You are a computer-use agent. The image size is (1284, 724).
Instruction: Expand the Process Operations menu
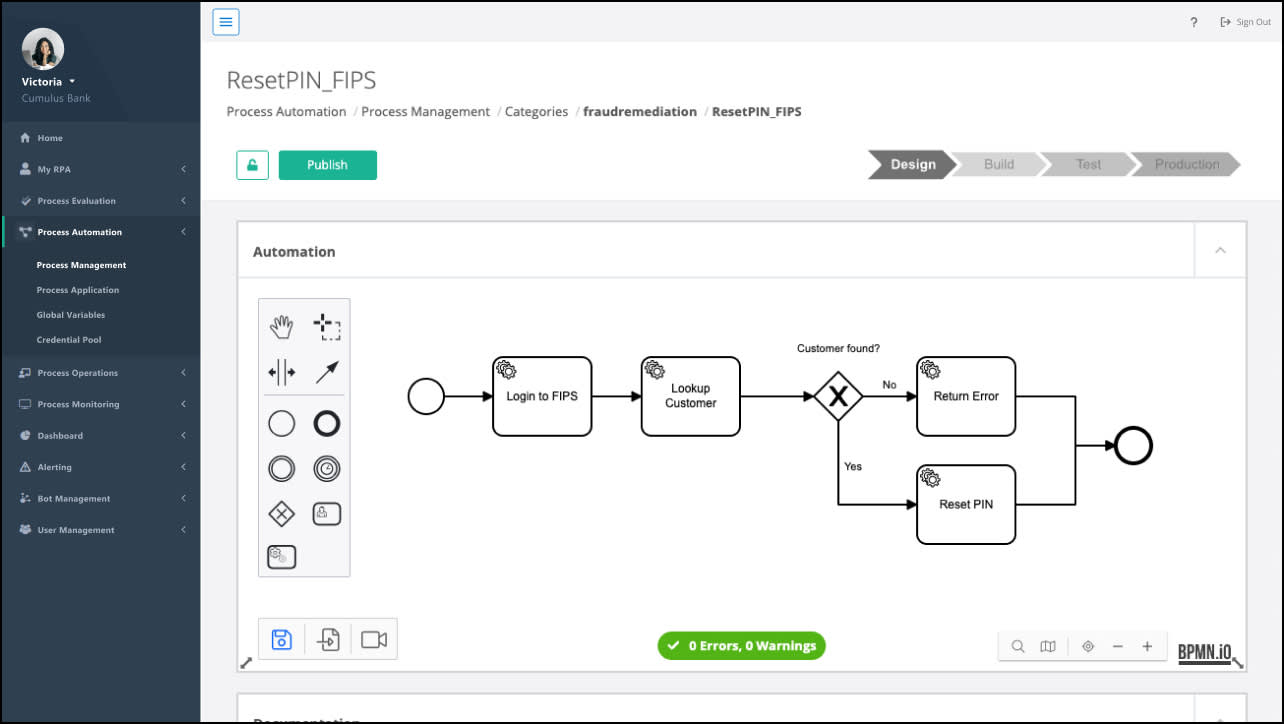coord(100,373)
